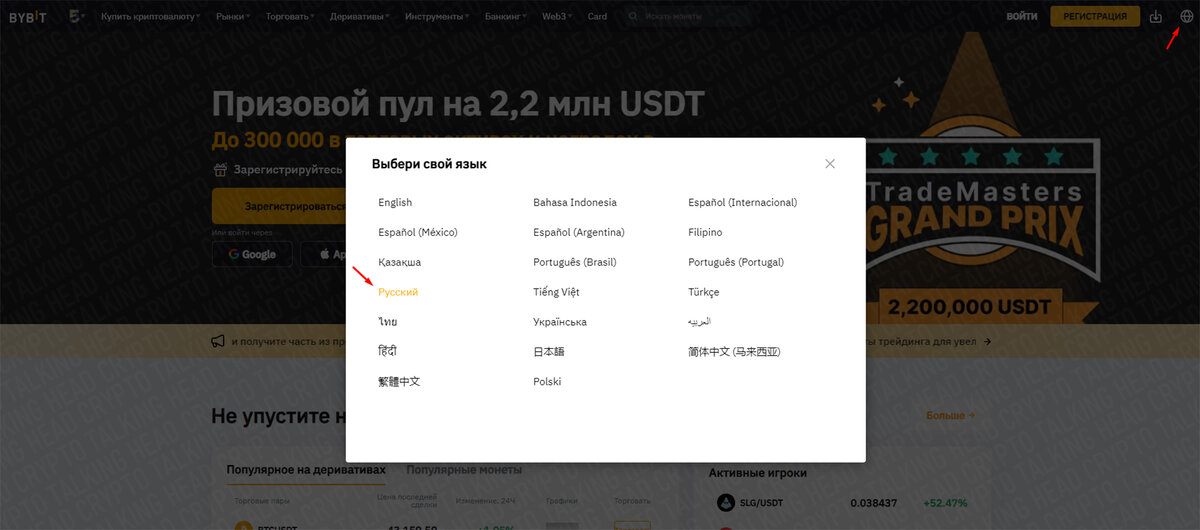Open the Card menu item
The image size is (1200, 530).
pyautogui.click(x=597, y=17)
